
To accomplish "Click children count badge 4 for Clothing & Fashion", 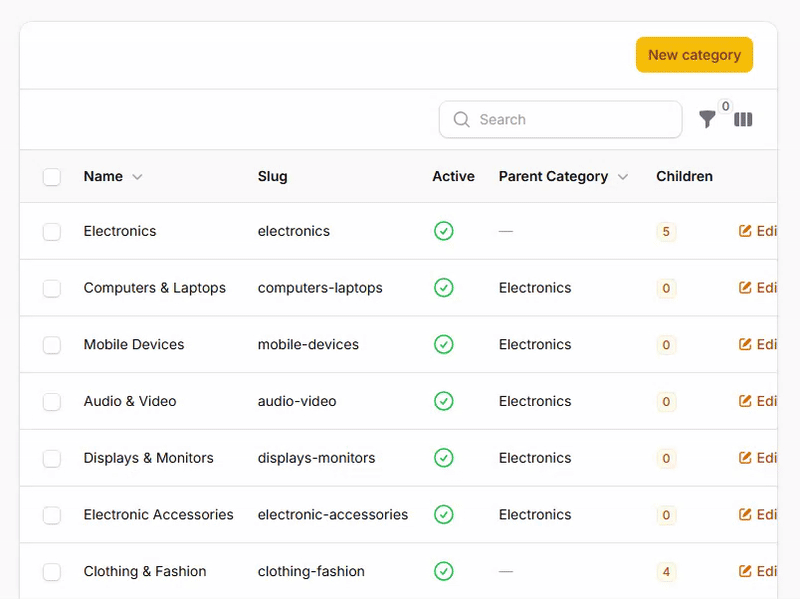I will (x=666, y=571).
